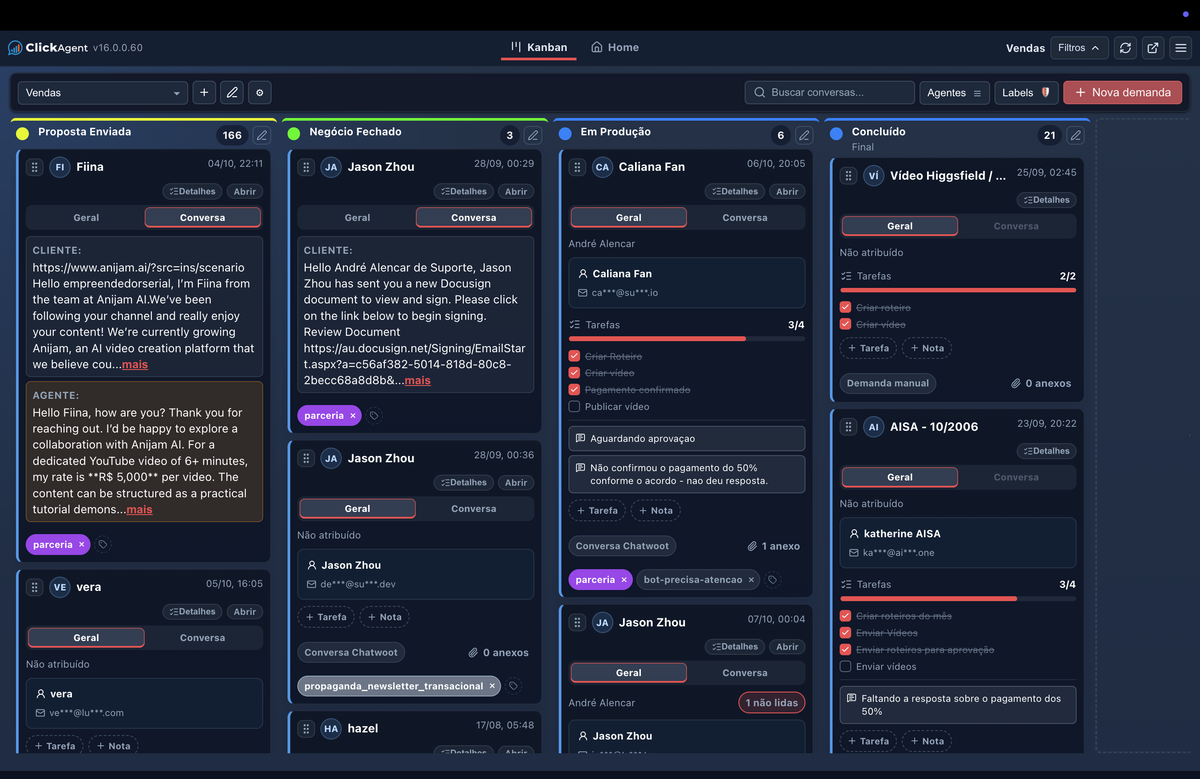Check the Publicar vídeo task

pyautogui.click(x=574, y=407)
